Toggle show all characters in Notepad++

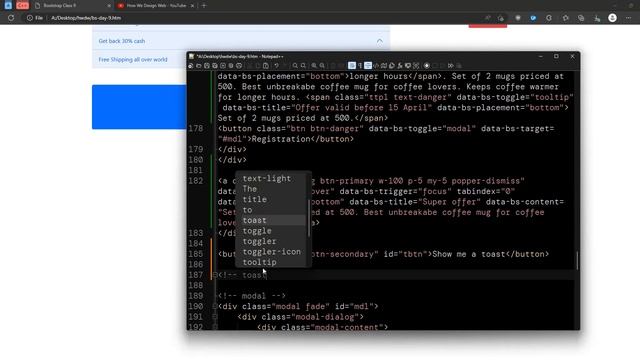pos(360,66)
